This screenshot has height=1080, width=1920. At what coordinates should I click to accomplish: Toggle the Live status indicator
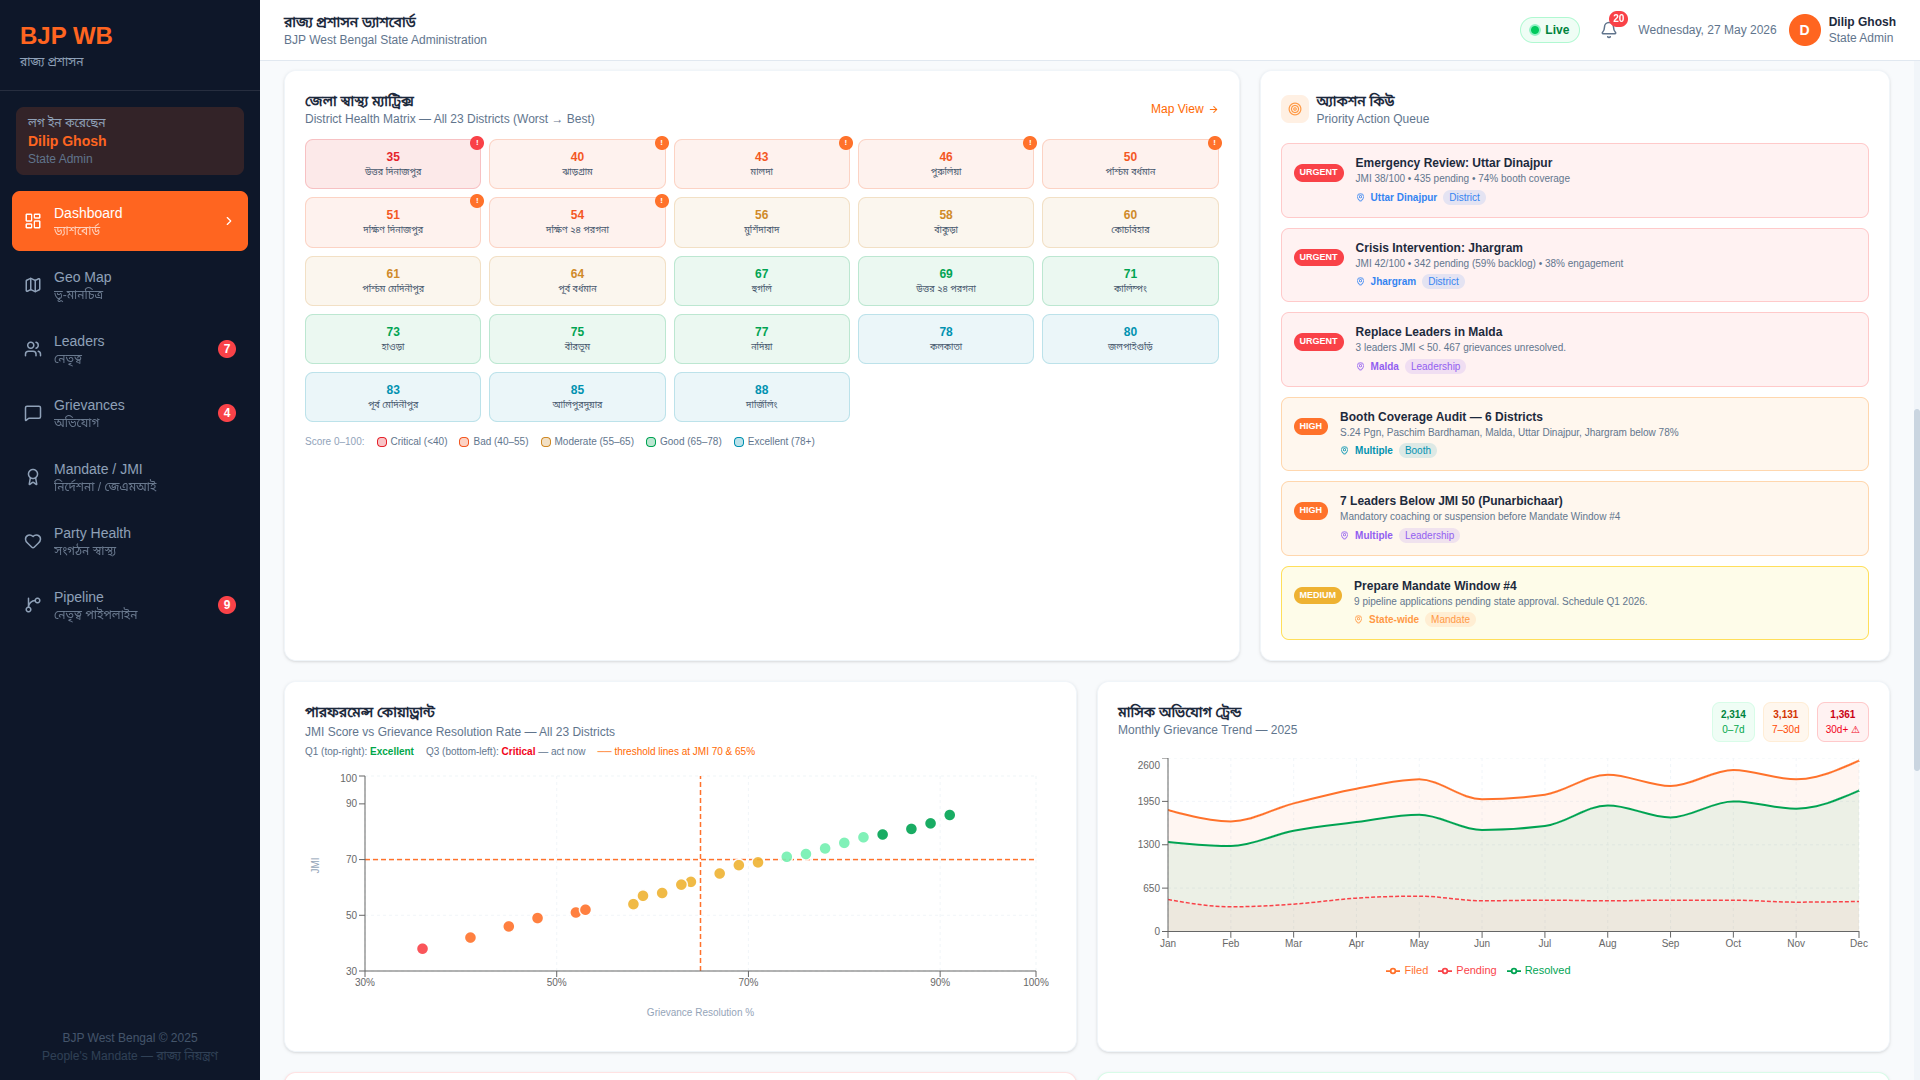tap(1550, 30)
